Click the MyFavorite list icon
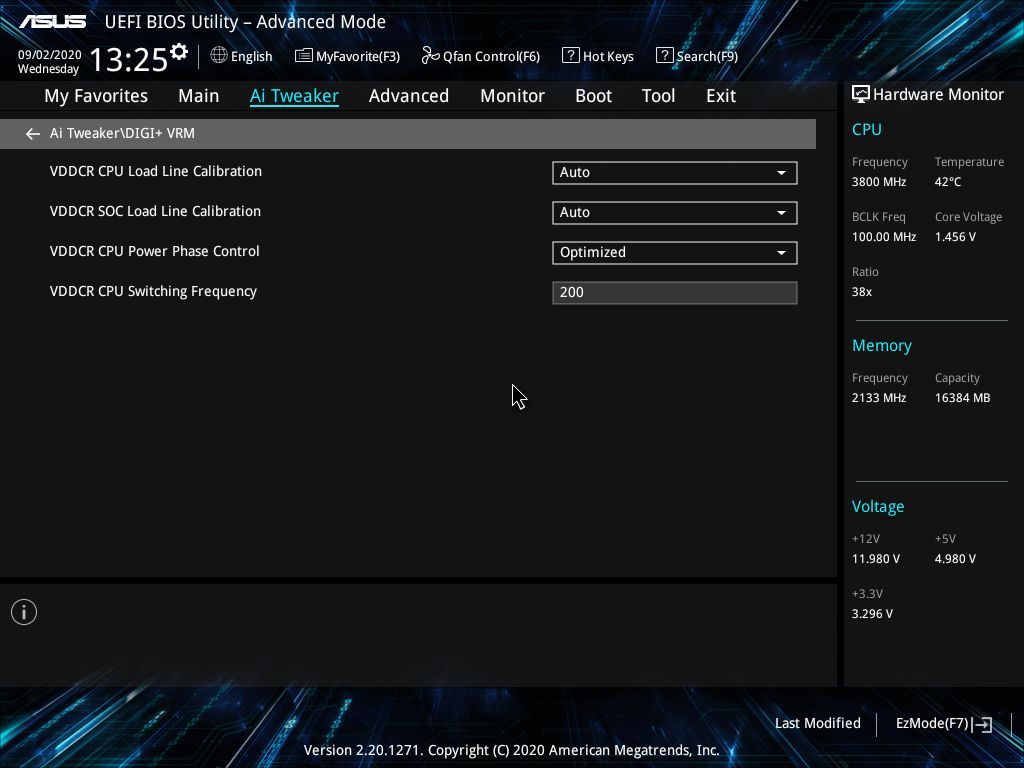Viewport: 1024px width, 768px height. 304,56
